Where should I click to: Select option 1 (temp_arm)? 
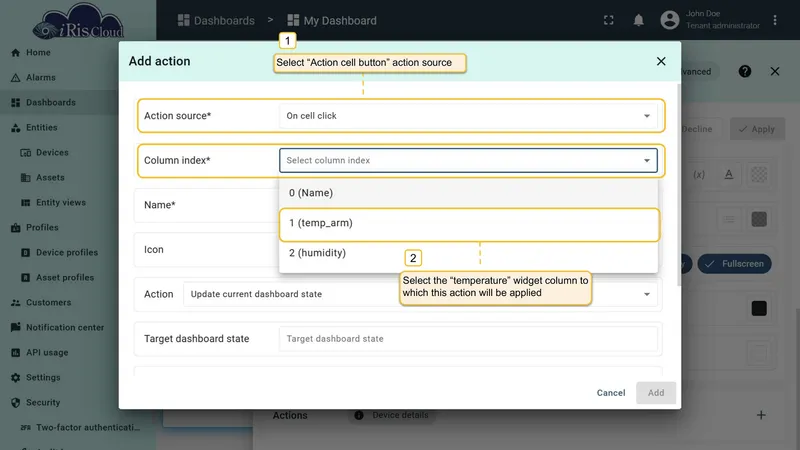[x=468, y=223]
